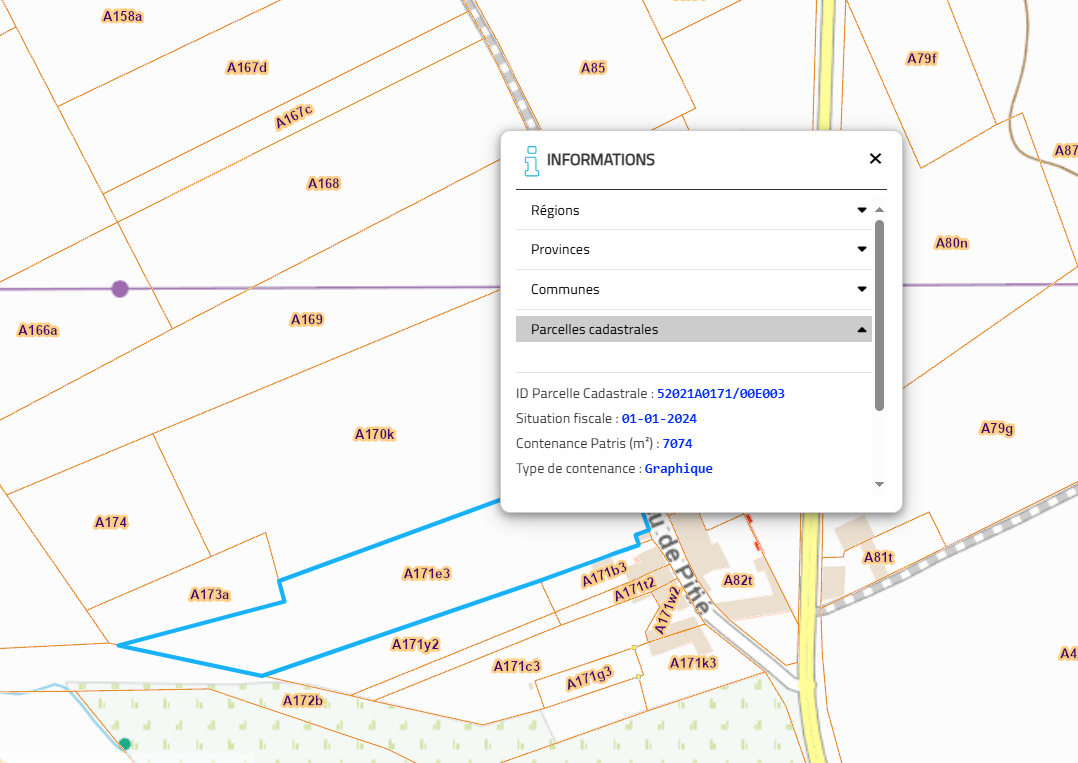Click the Informations info icon
Screen dimensions: 1078x763
pos(531,160)
